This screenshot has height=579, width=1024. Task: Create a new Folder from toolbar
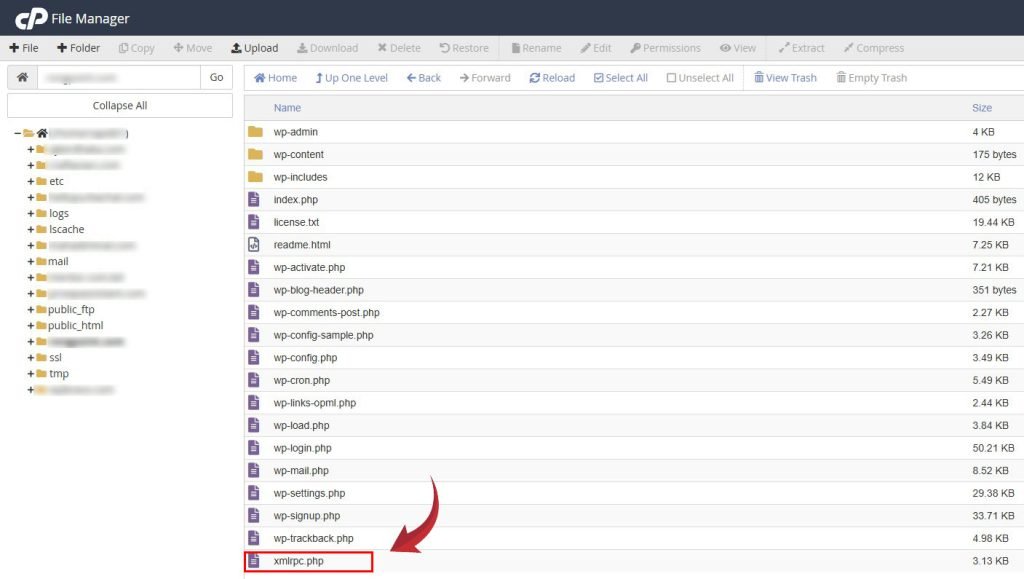(x=78, y=48)
